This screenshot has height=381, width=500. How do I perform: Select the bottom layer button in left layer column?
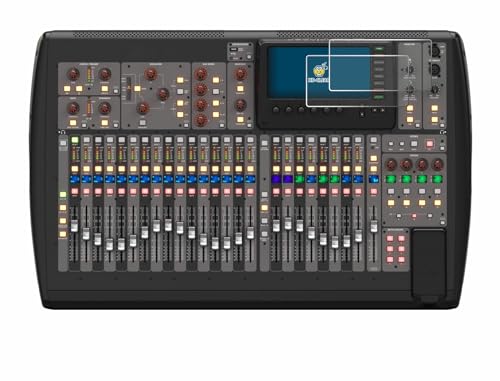coord(63,234)
